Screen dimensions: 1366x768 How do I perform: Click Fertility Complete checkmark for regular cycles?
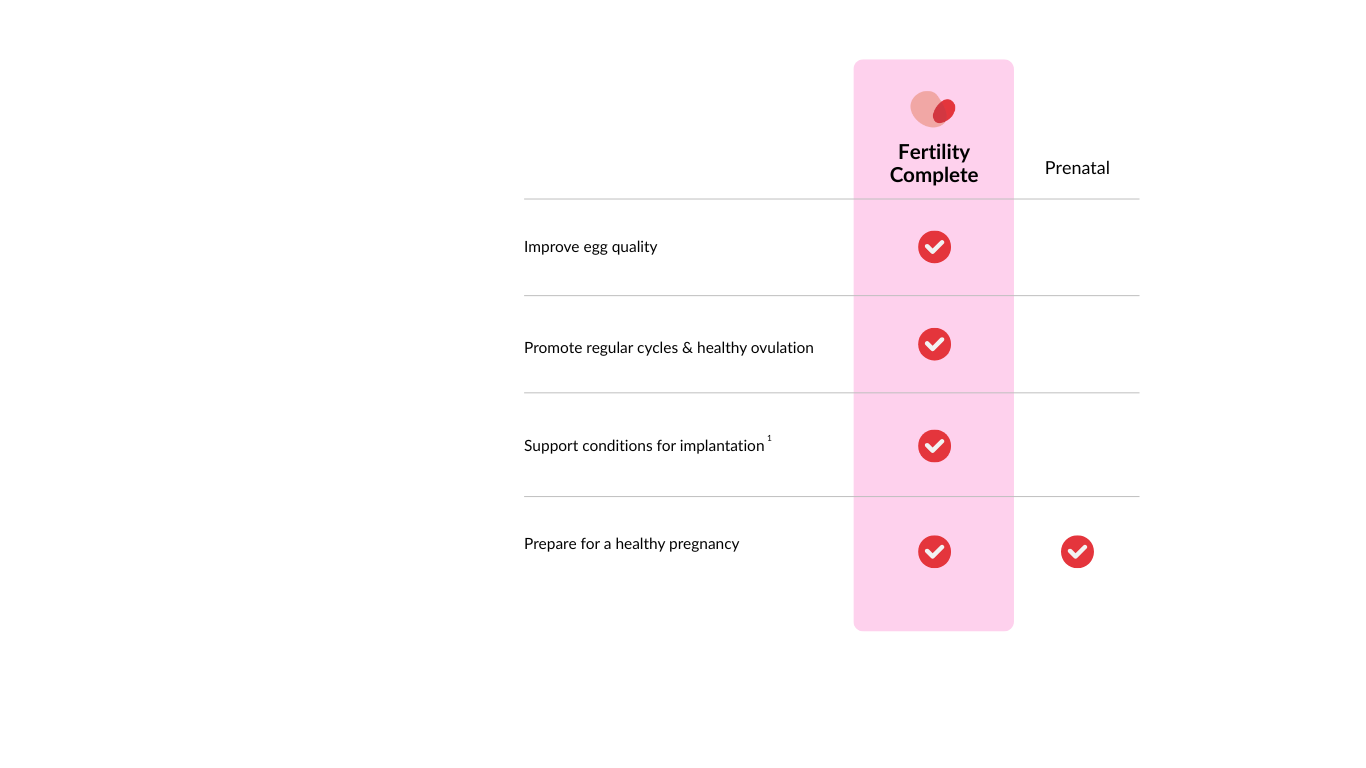(x=934, y=344)
